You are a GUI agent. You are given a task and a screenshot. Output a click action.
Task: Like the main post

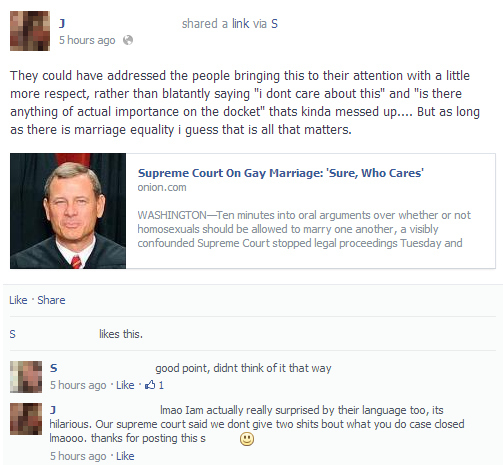tap(18, 300)
